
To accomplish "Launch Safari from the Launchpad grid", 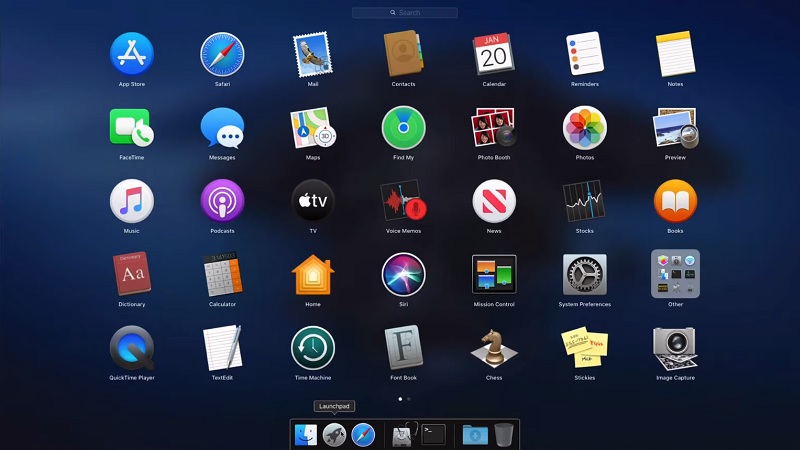I will [x=222, y=54].
